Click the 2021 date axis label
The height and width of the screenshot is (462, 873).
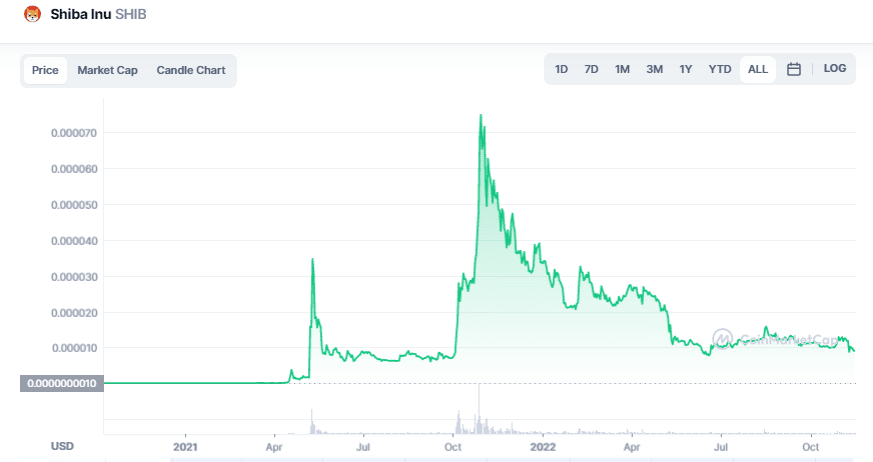[185, 447]
